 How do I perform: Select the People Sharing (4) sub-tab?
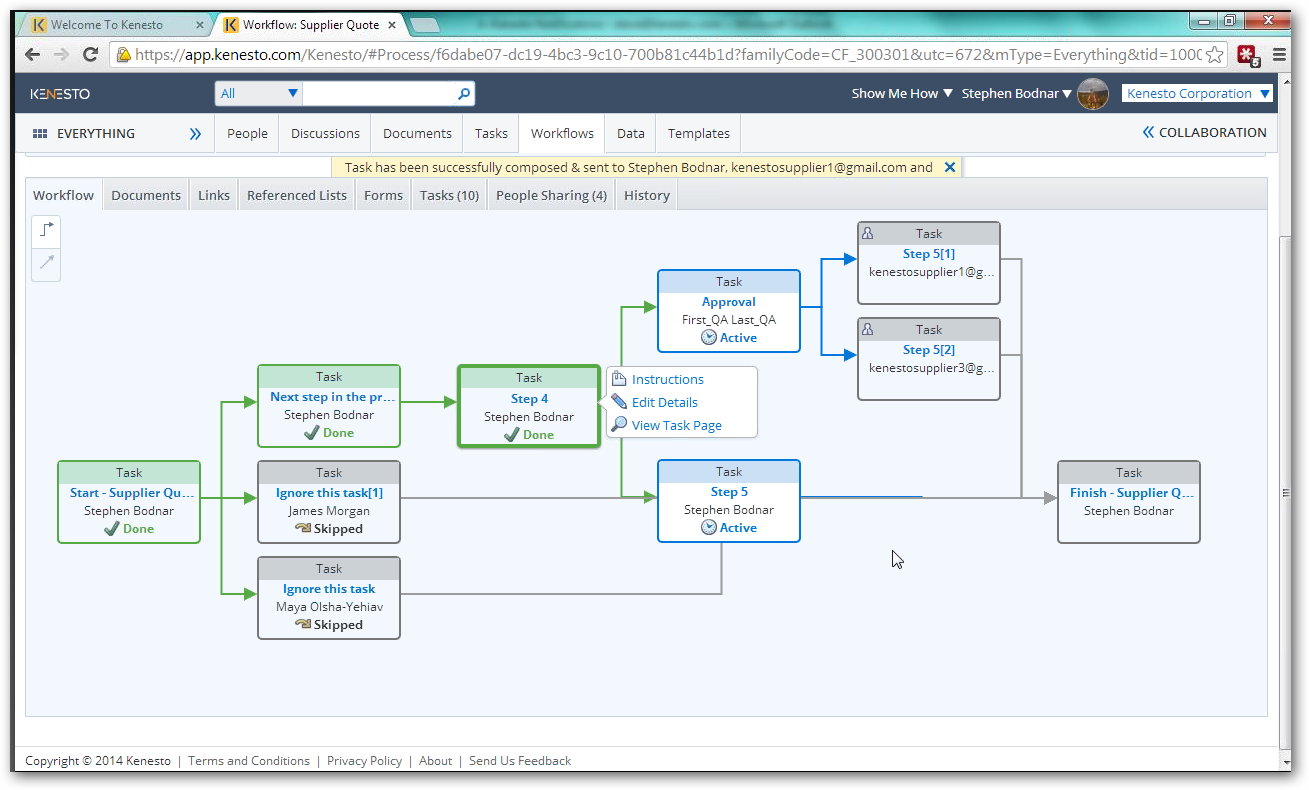pos(551,195)
